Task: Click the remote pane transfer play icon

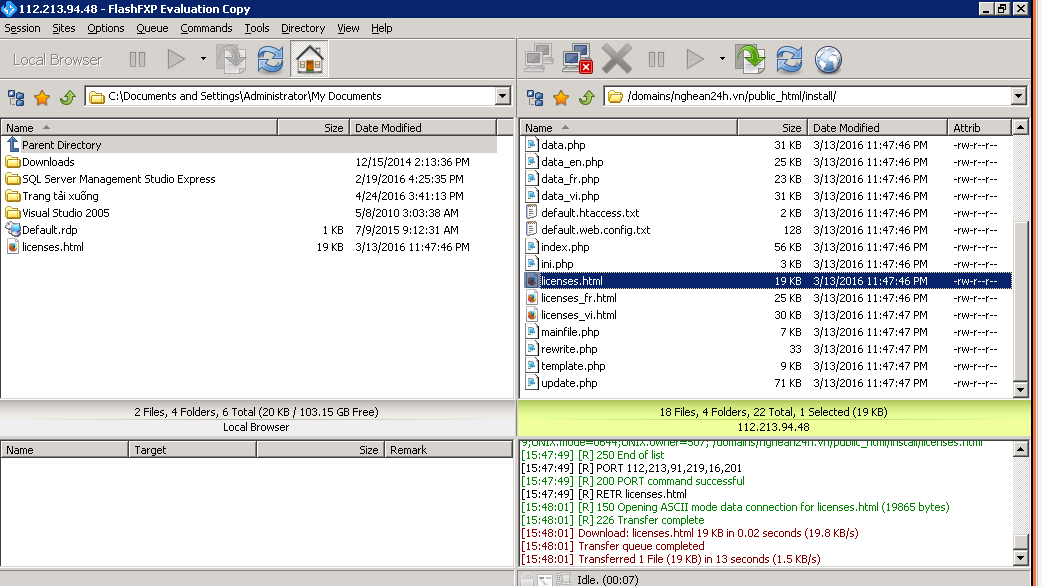Action: coord(694,60)
